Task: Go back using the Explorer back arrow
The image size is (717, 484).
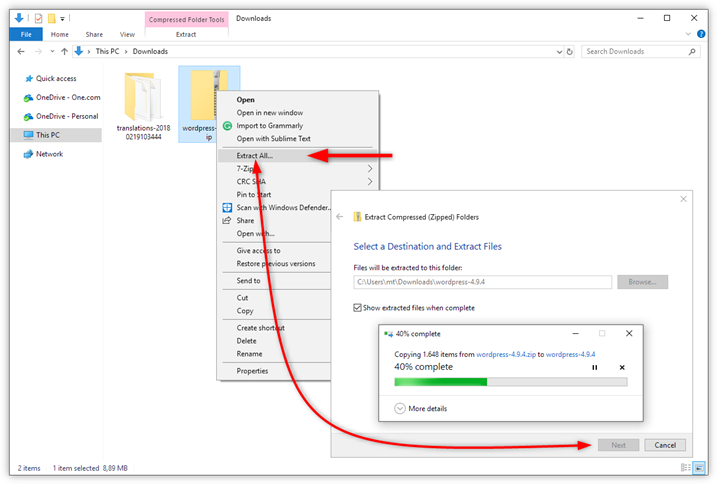Action: click(21, 51)
